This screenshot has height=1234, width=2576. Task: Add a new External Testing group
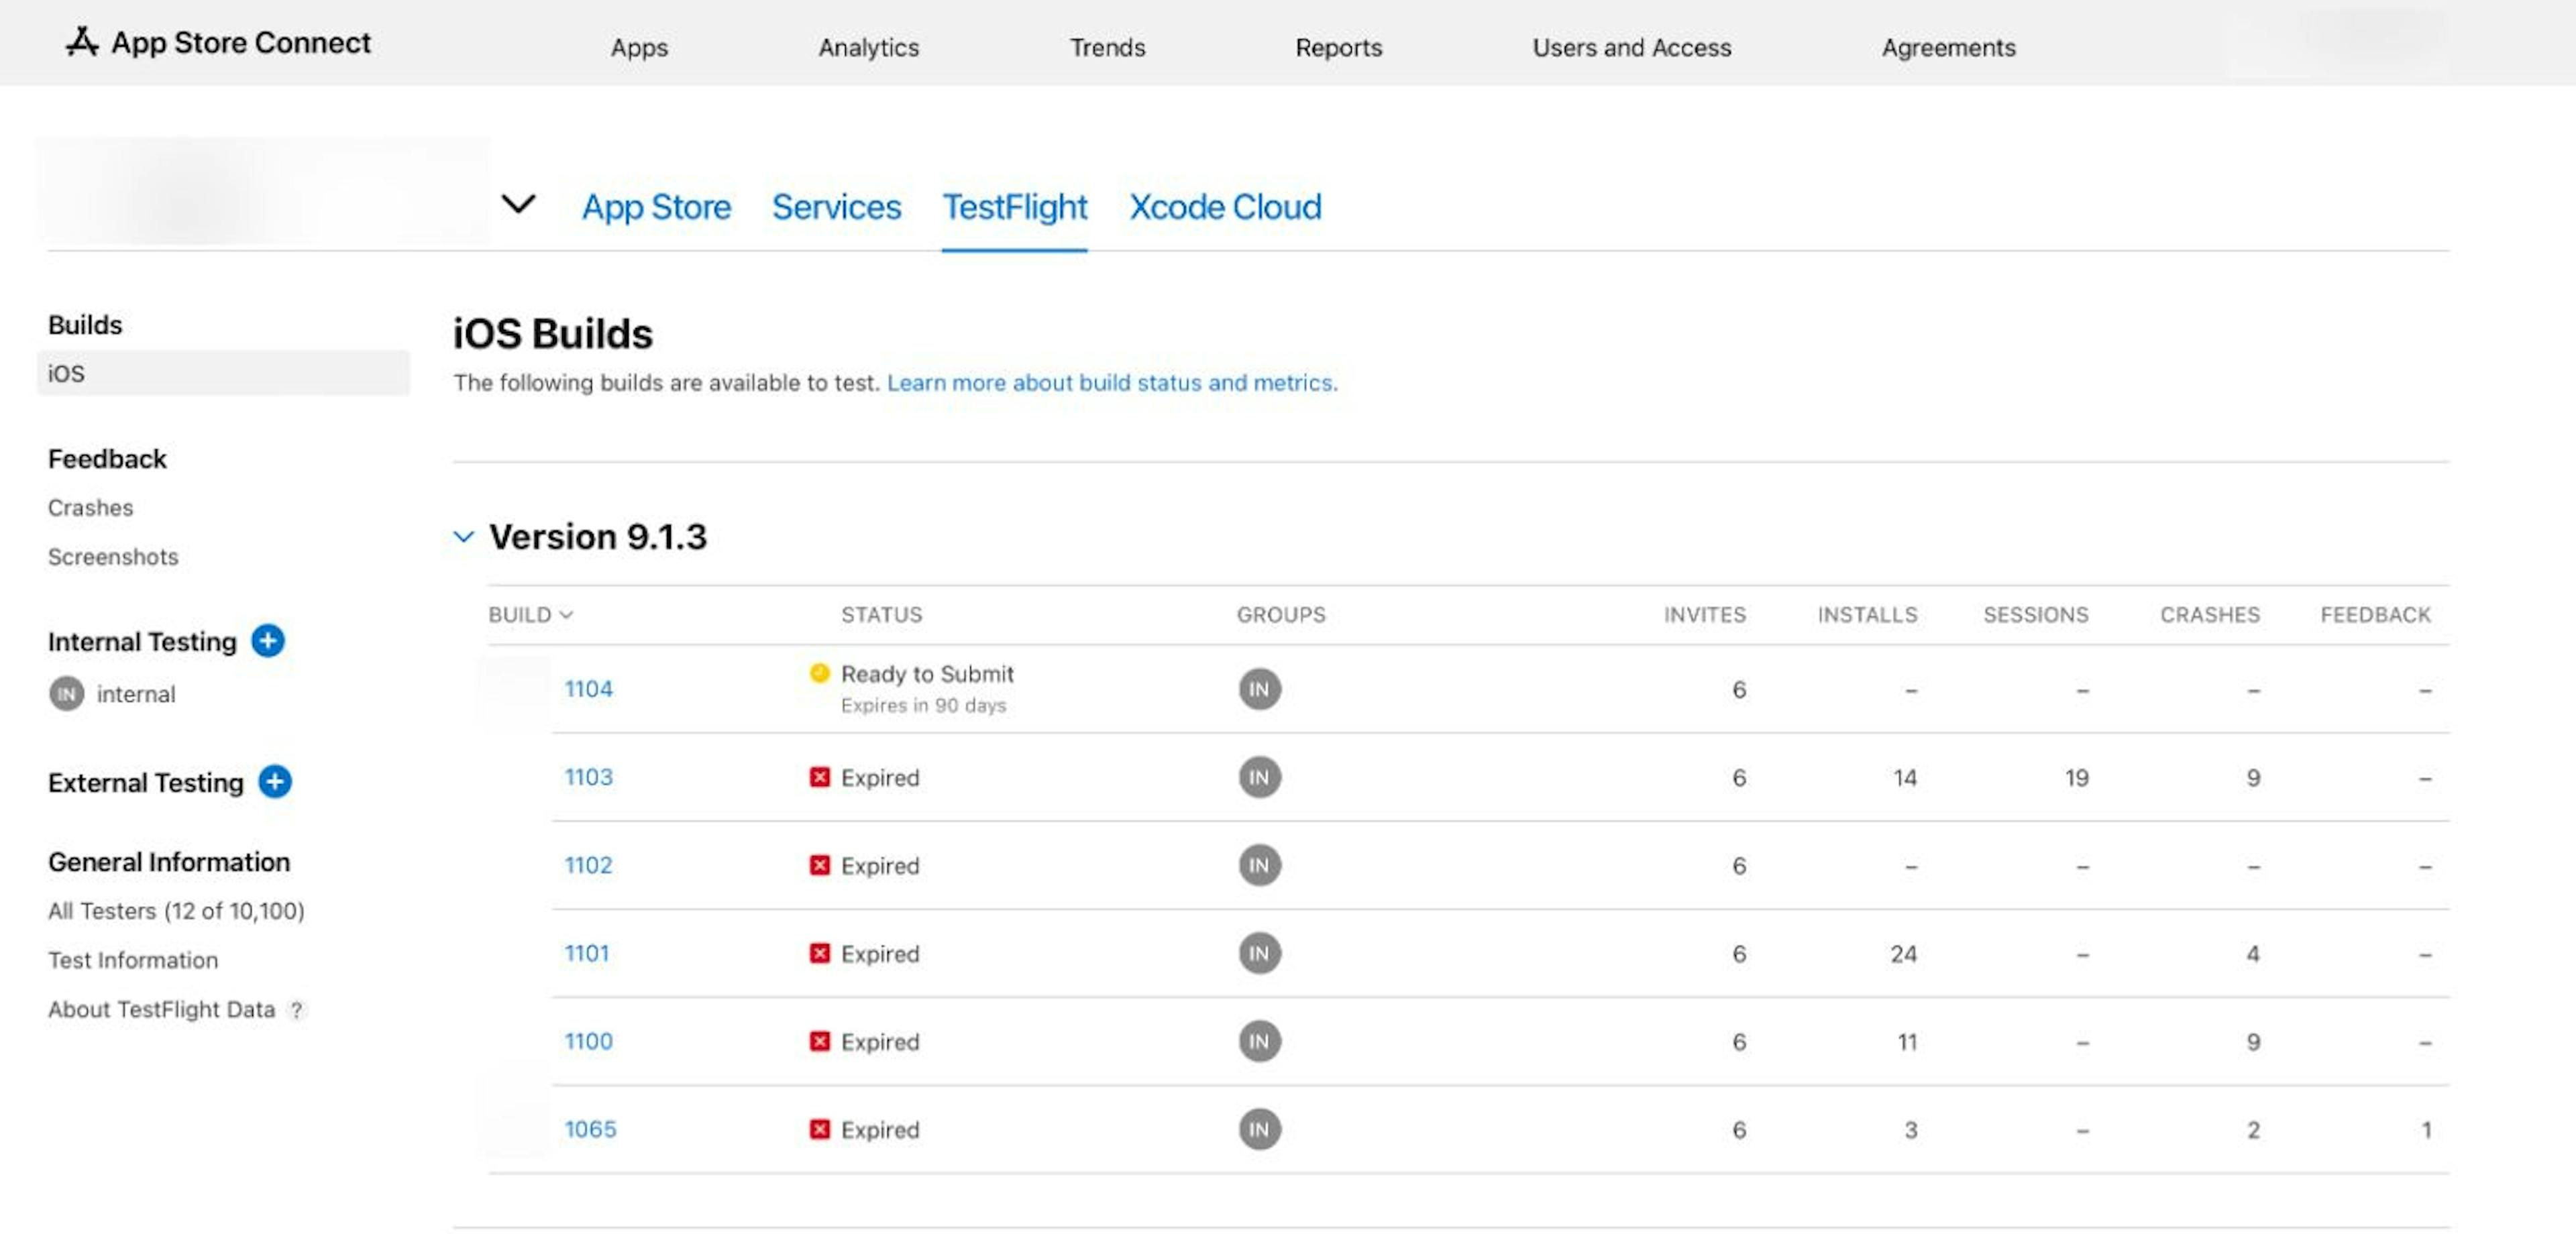pos(275,781)
